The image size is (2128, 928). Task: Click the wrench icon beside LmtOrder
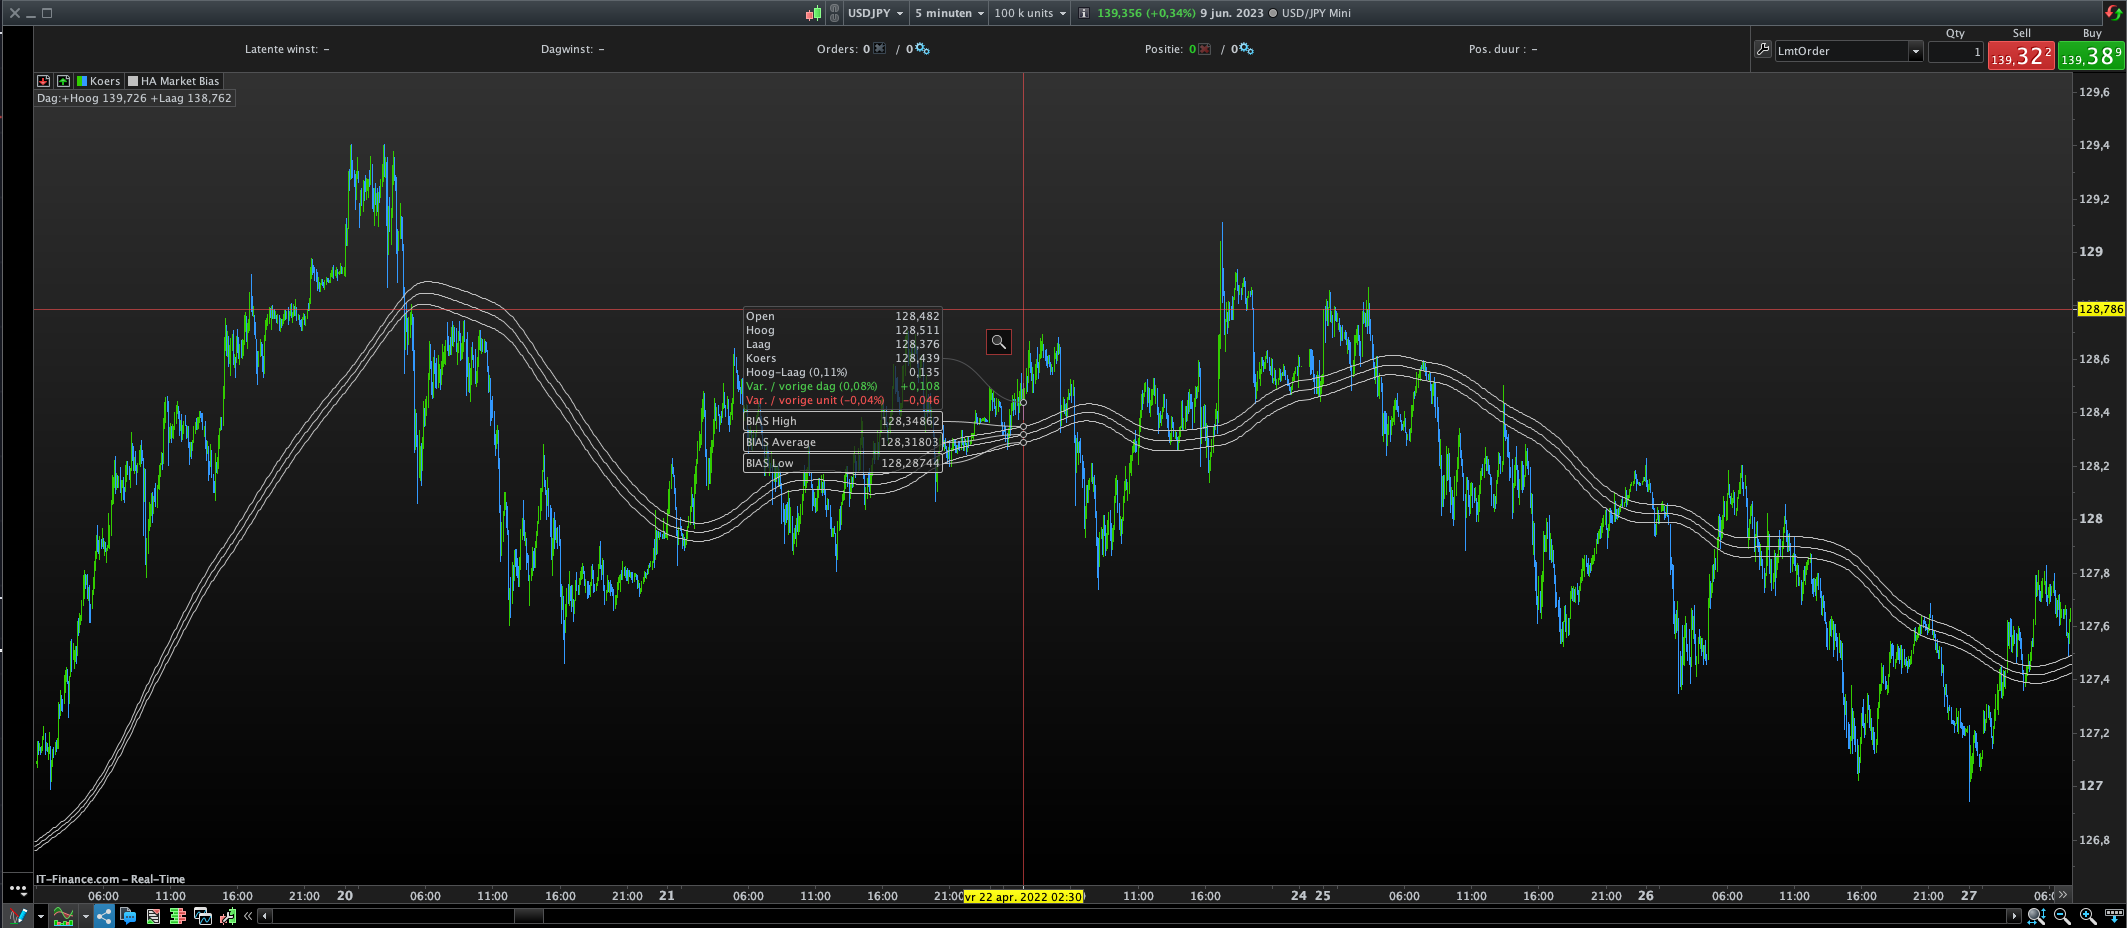click(1763, 49)
